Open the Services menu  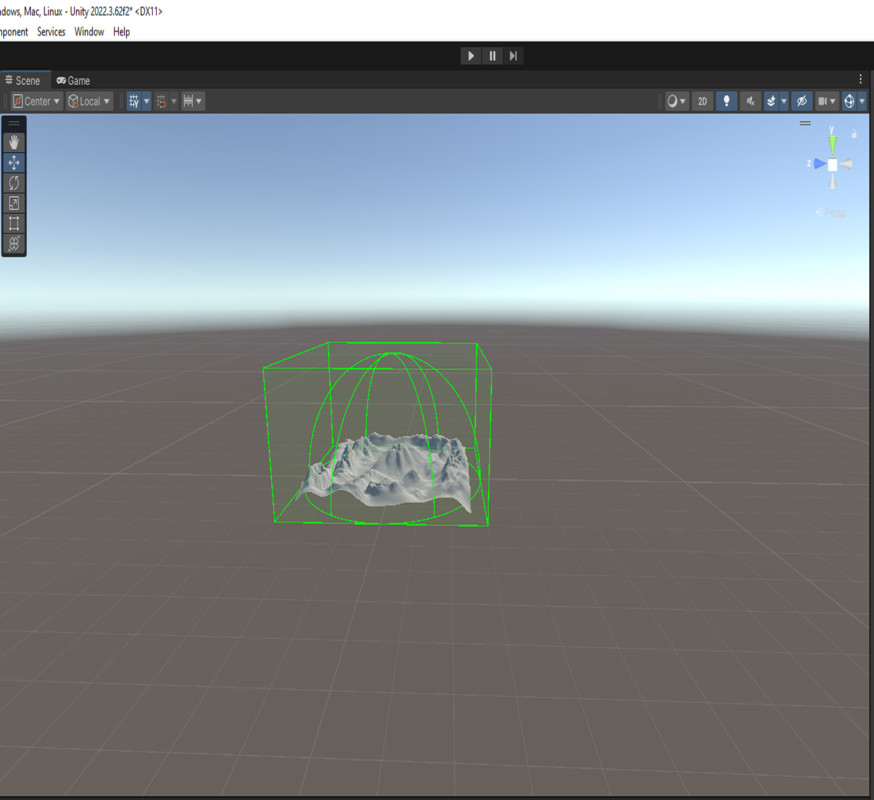(x=51, y=32)
